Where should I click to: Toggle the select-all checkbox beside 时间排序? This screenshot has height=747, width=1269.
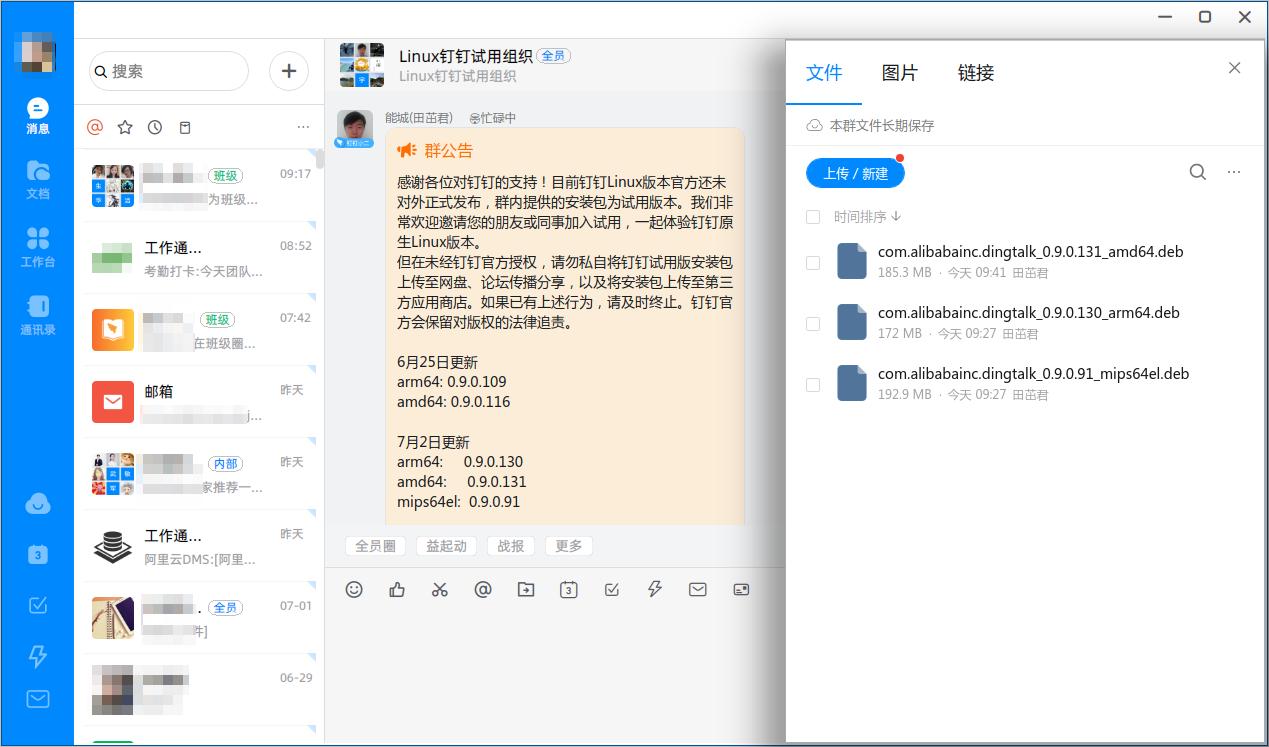point(813,217)
